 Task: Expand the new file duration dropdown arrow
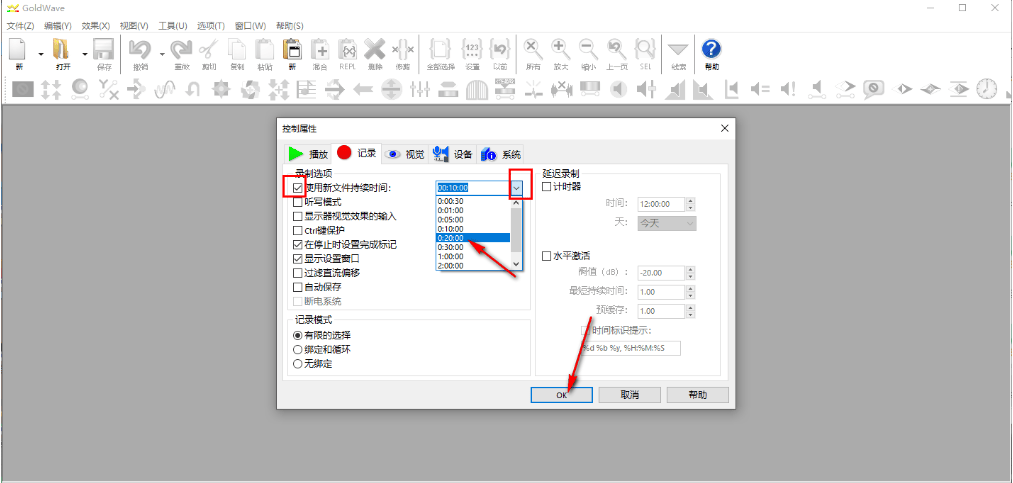(x=517, y=187)
